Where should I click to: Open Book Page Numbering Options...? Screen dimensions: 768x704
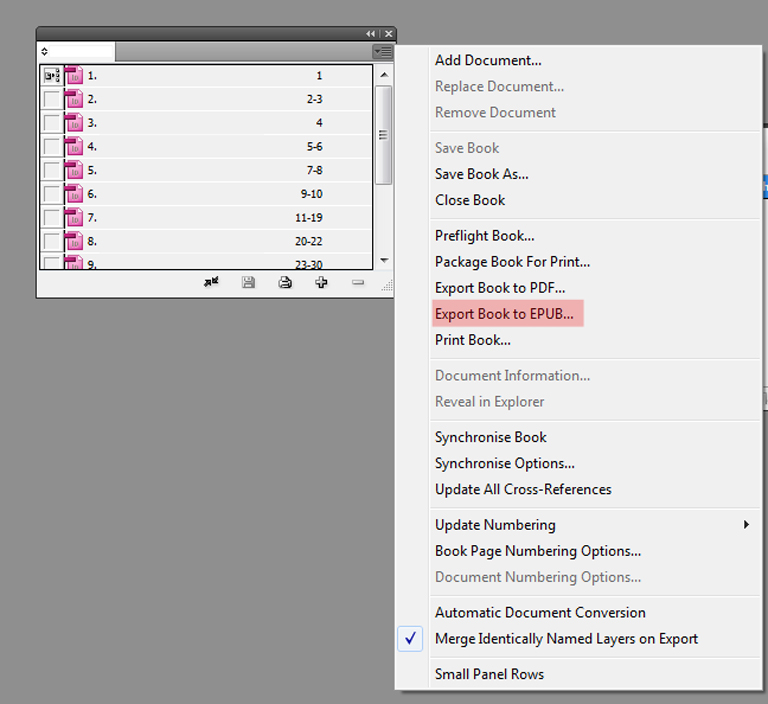(x=538, y=551)
